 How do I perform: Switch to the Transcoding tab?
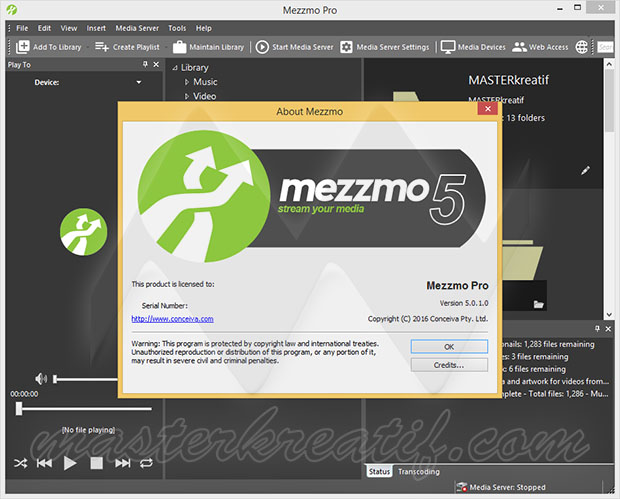coord(419,471)
